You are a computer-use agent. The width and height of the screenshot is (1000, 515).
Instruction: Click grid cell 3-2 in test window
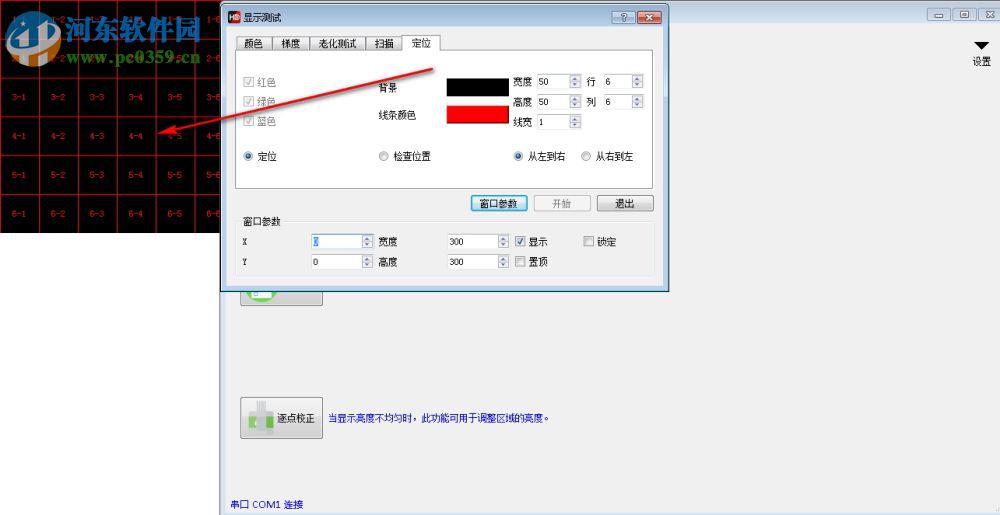58,97
